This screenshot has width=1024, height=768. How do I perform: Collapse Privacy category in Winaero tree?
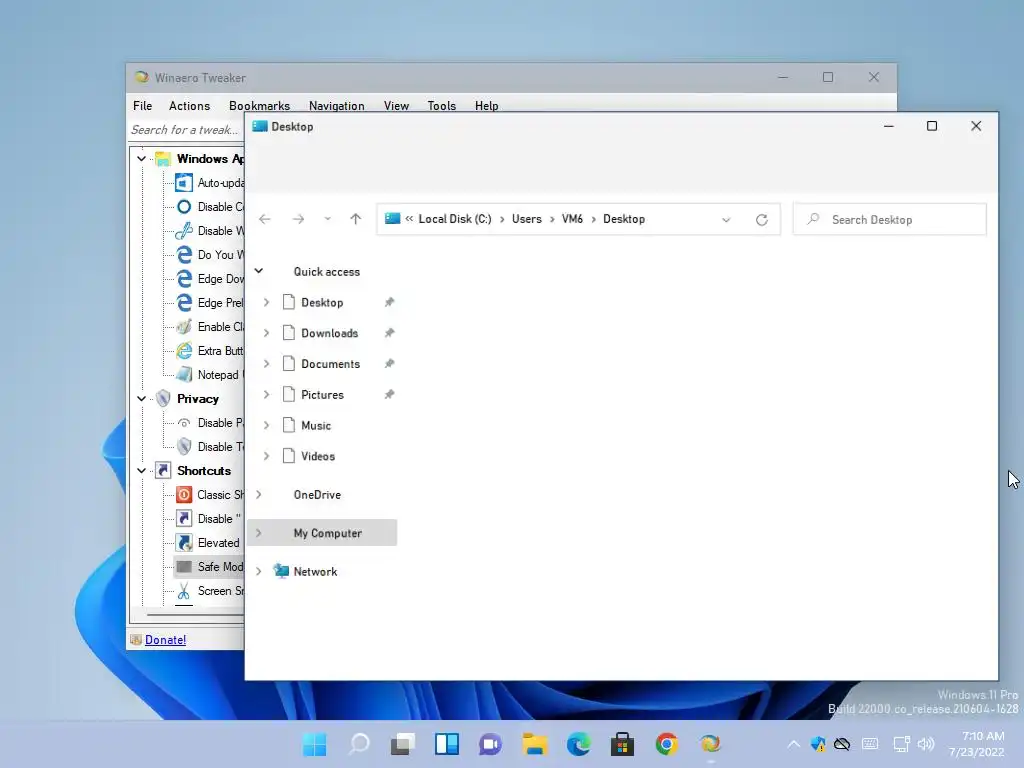tap(141, 398)
